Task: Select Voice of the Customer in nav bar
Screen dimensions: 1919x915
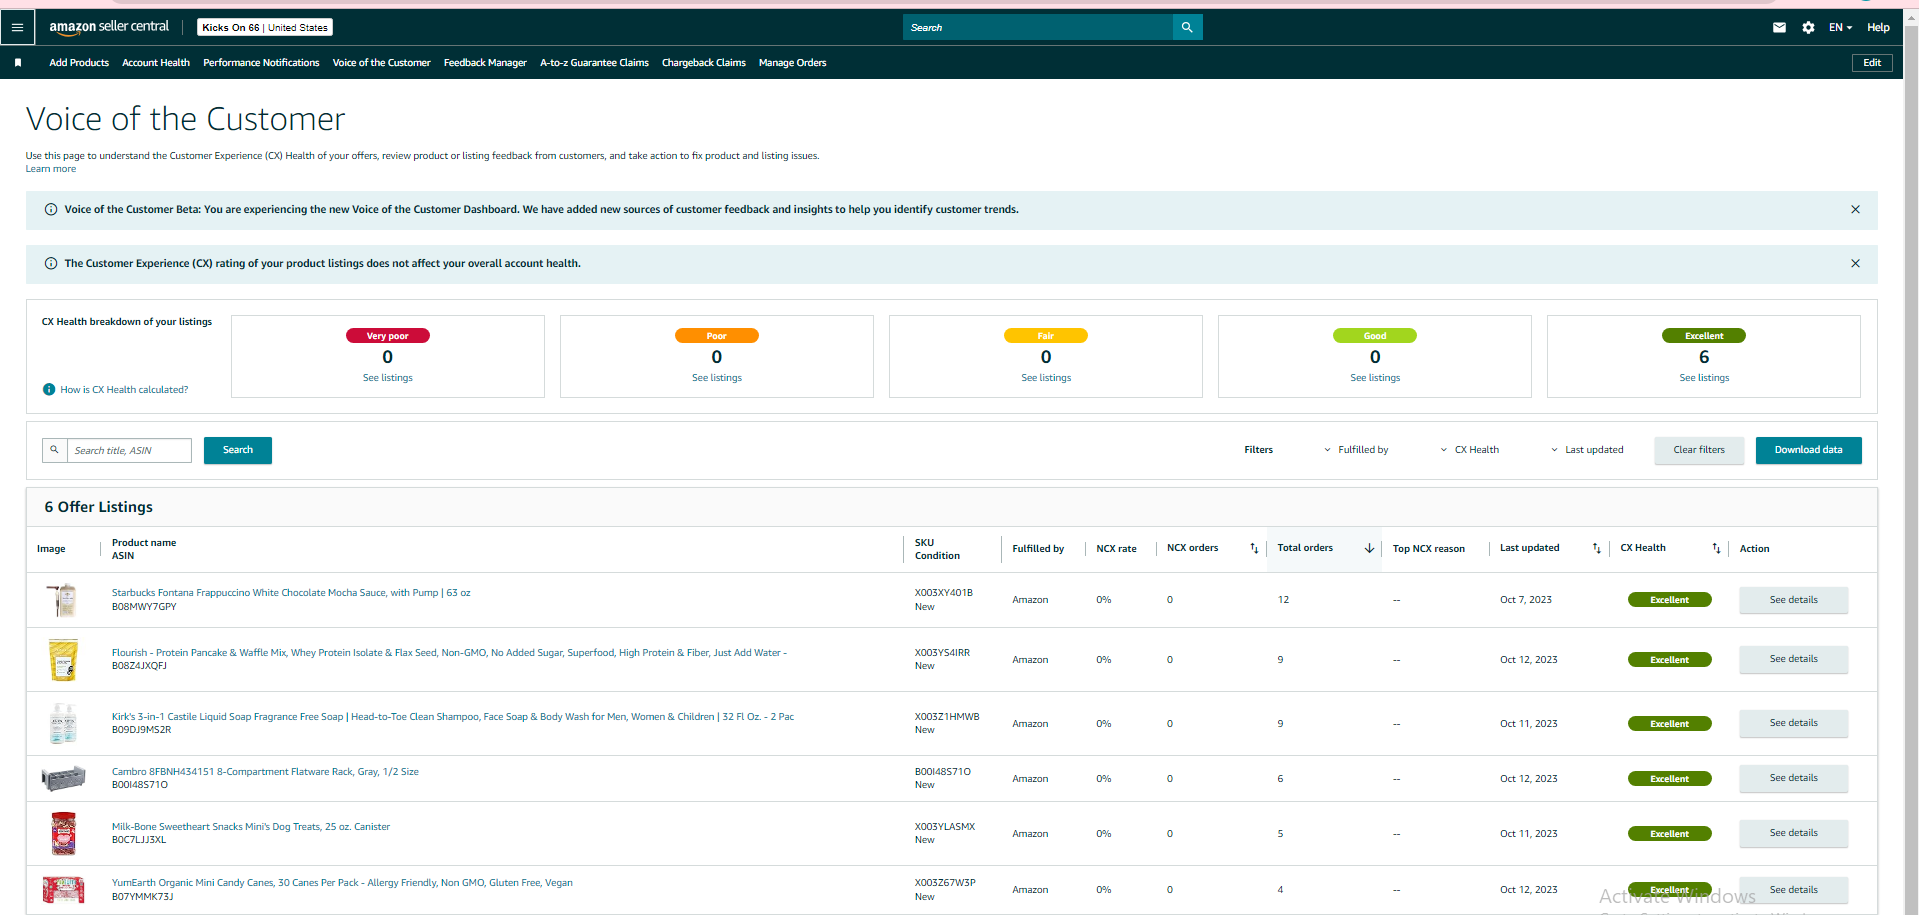Action: pyautogui.click(x=381, y=63)
